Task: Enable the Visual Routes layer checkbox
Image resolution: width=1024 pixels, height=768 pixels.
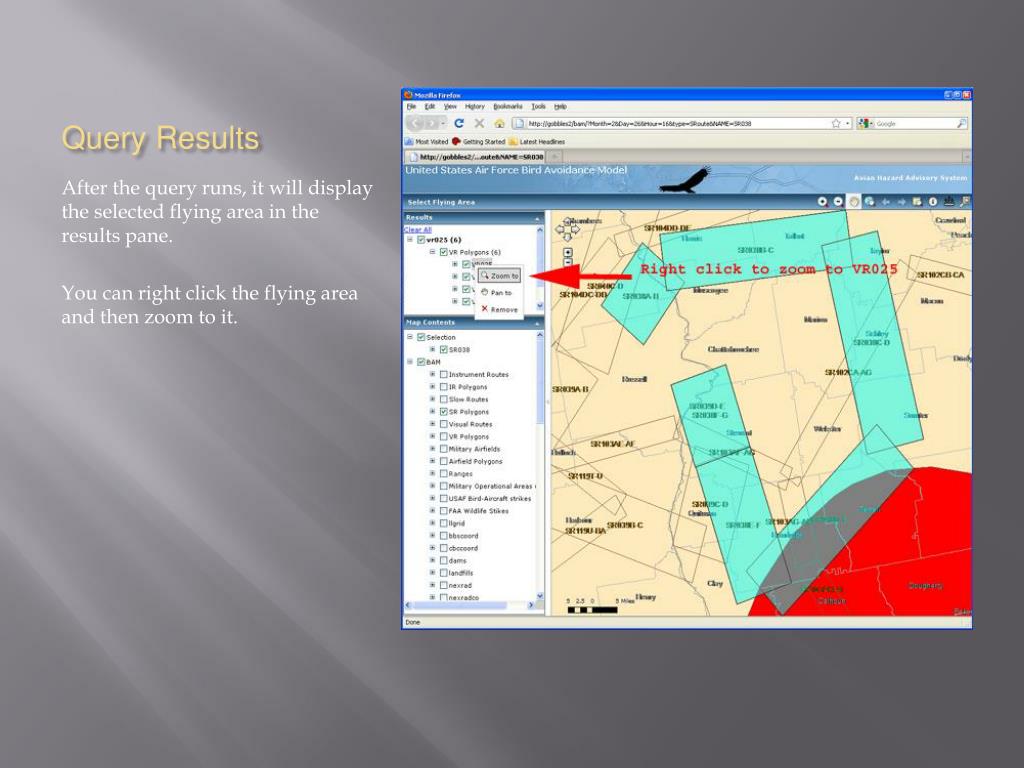Action: click(x=443, y=424)
